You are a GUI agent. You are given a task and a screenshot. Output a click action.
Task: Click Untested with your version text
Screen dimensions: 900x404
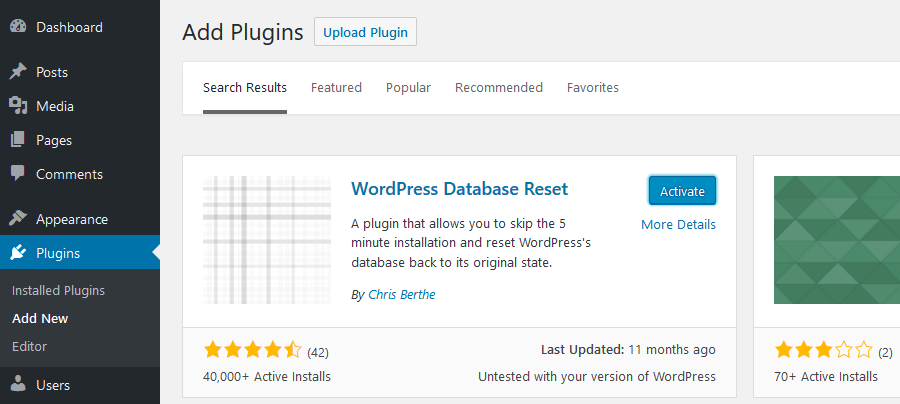[597, 376]
